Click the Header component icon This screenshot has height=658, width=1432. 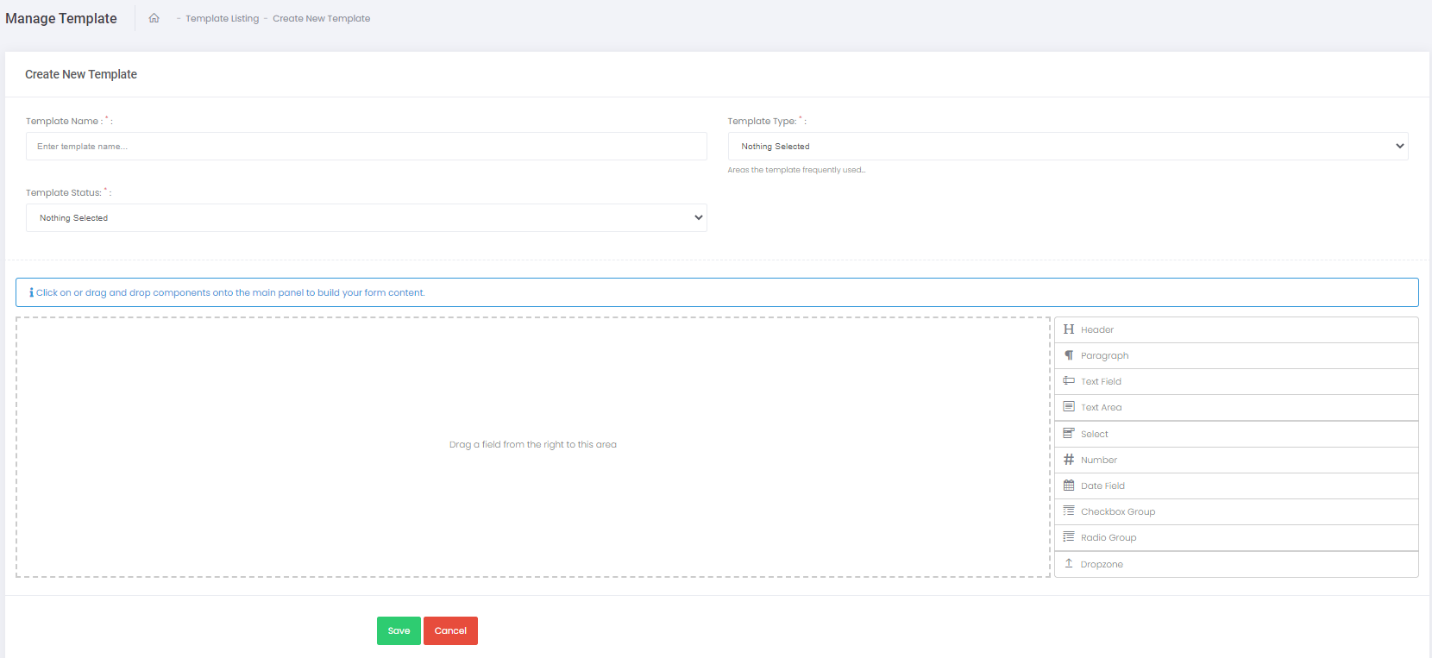tap(1068, 329)
